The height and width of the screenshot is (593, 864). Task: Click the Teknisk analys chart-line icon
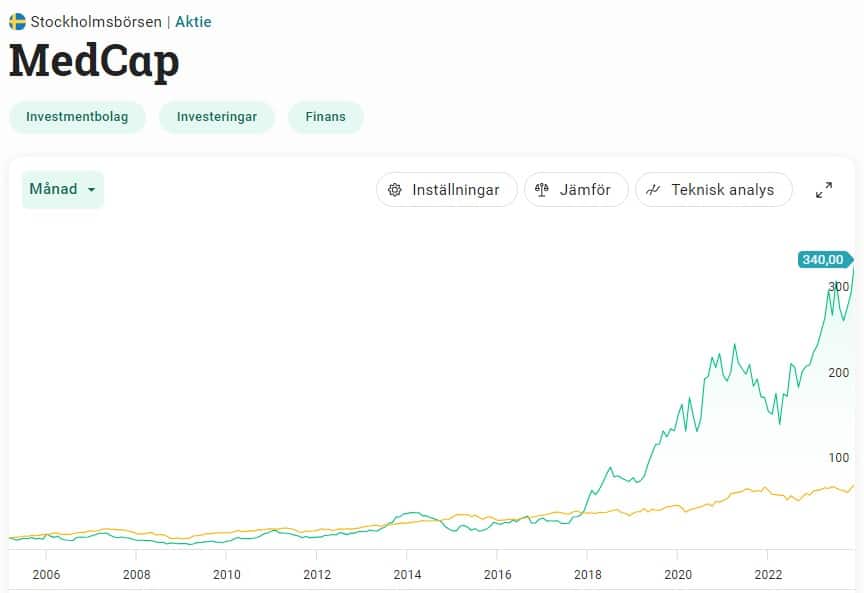tap(654, 190)
